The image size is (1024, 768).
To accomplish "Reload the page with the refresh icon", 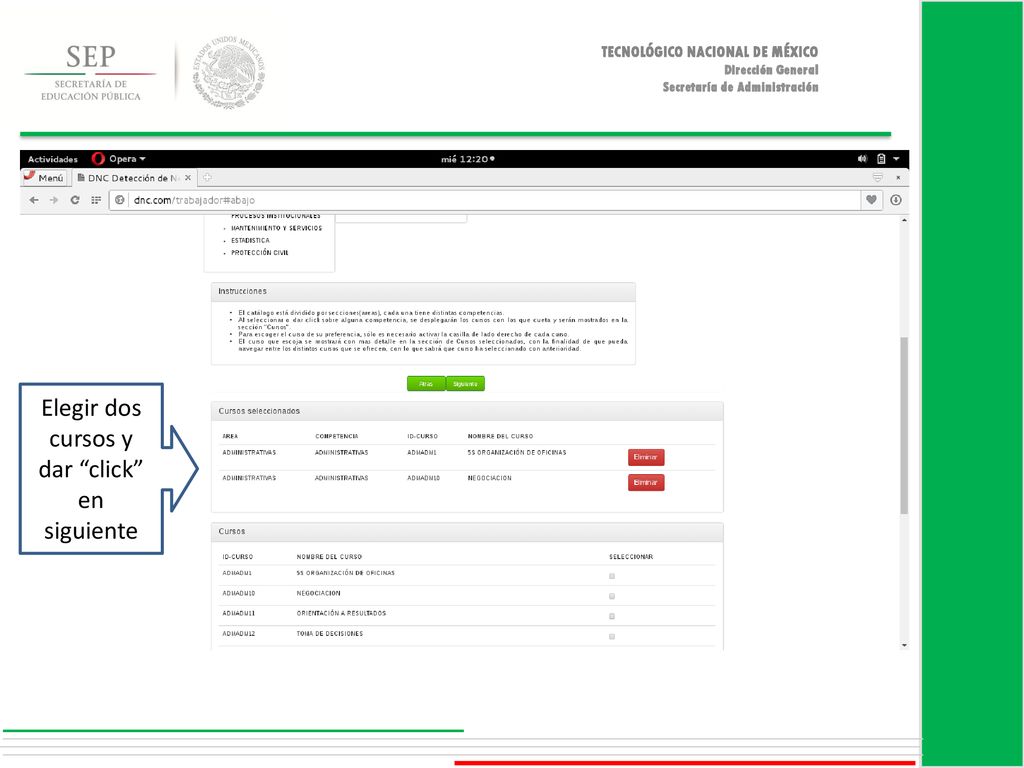I will click(x=75, y=200).
